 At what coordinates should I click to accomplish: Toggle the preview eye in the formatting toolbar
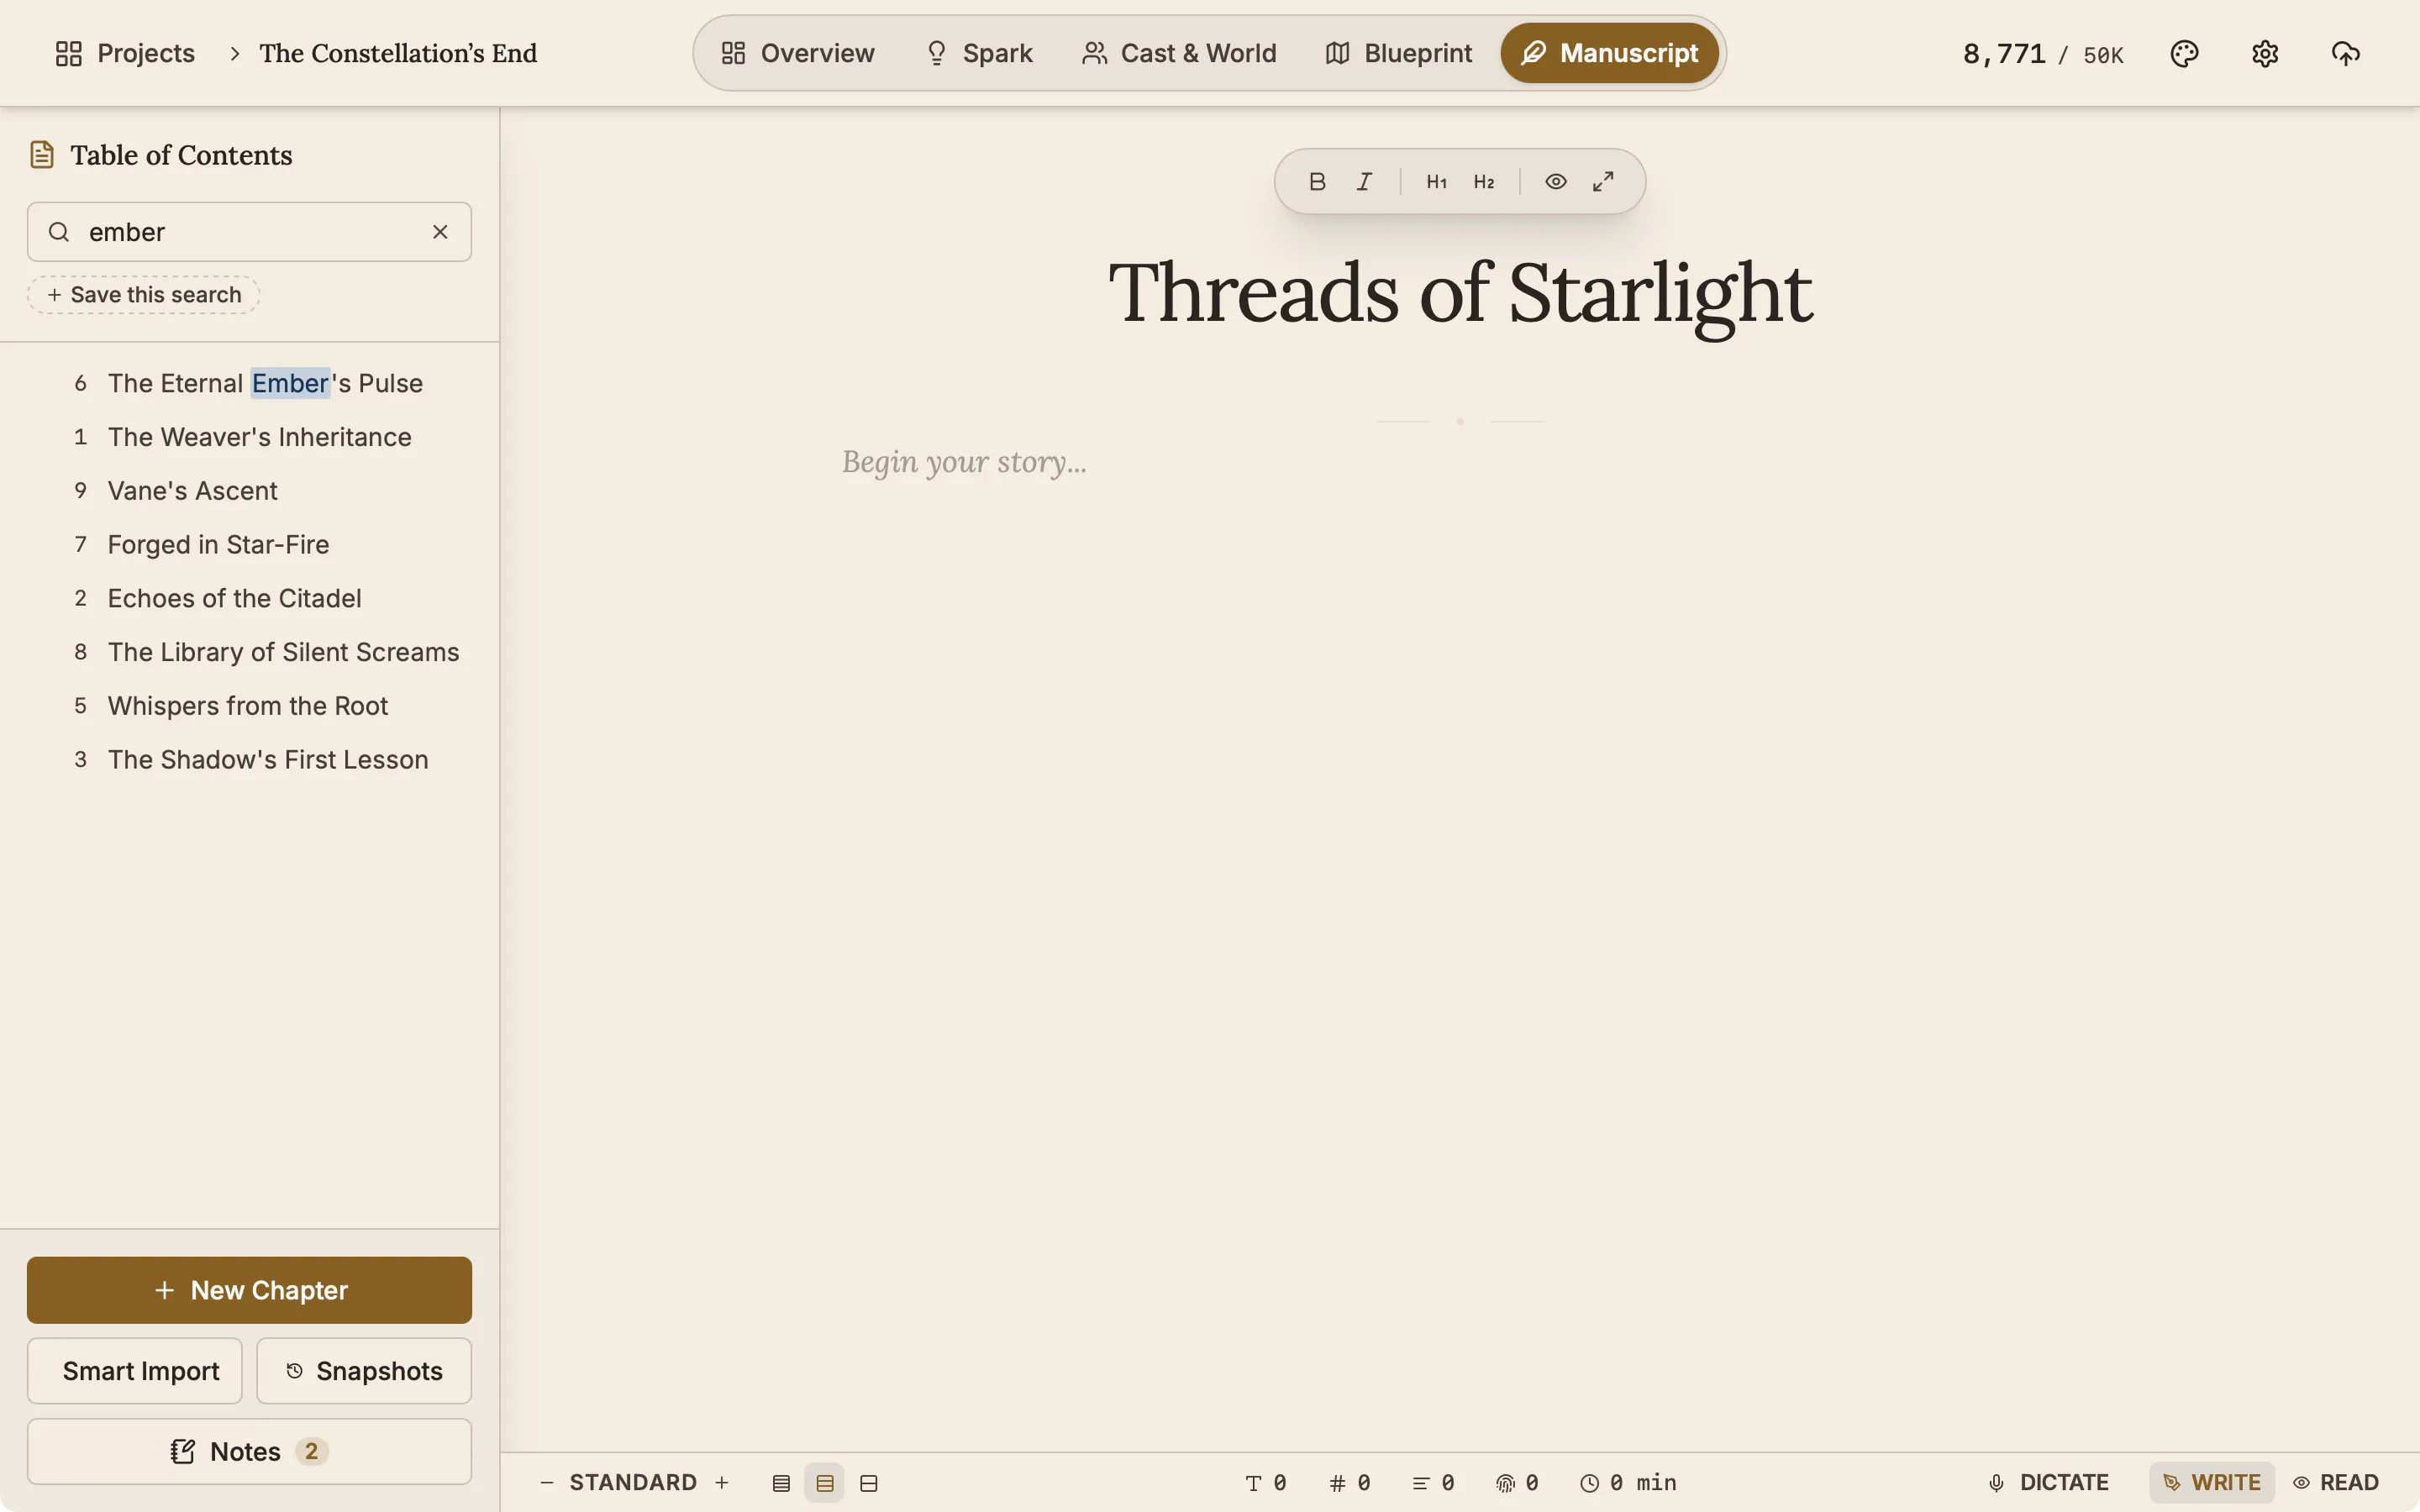1556,181
